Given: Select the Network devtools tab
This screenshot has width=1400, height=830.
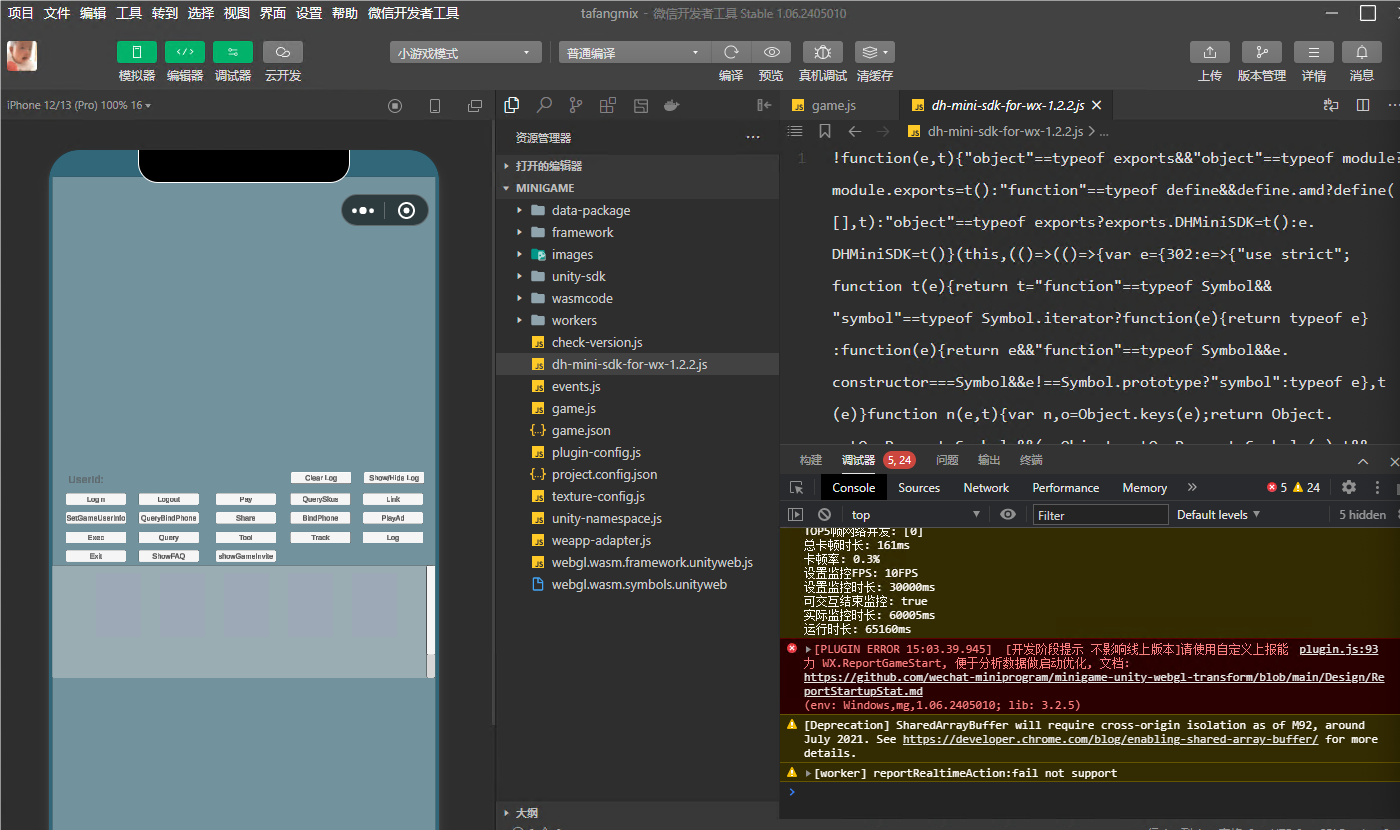Looking at the screenshot, I should [986, 488].
